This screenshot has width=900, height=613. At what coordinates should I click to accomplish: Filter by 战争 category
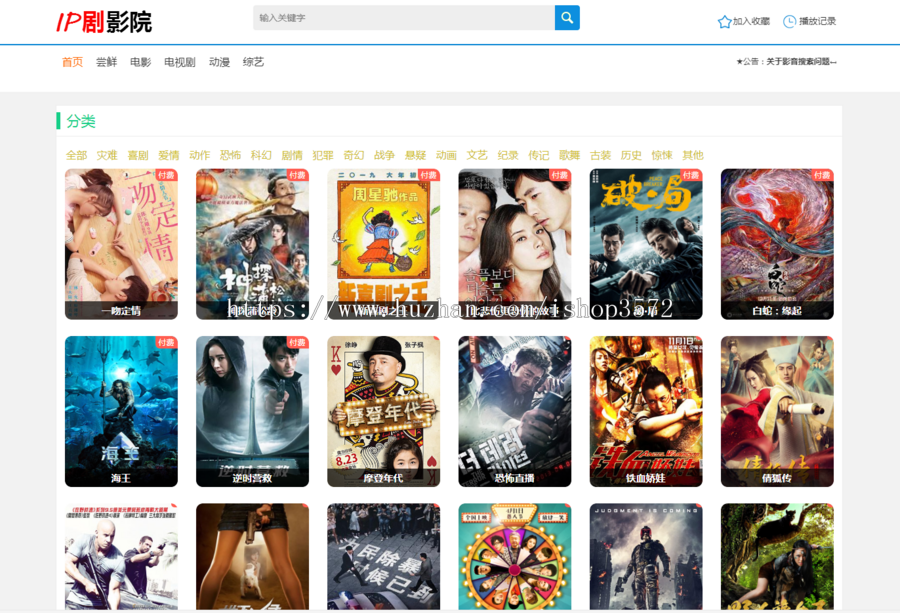pos(385,155)
